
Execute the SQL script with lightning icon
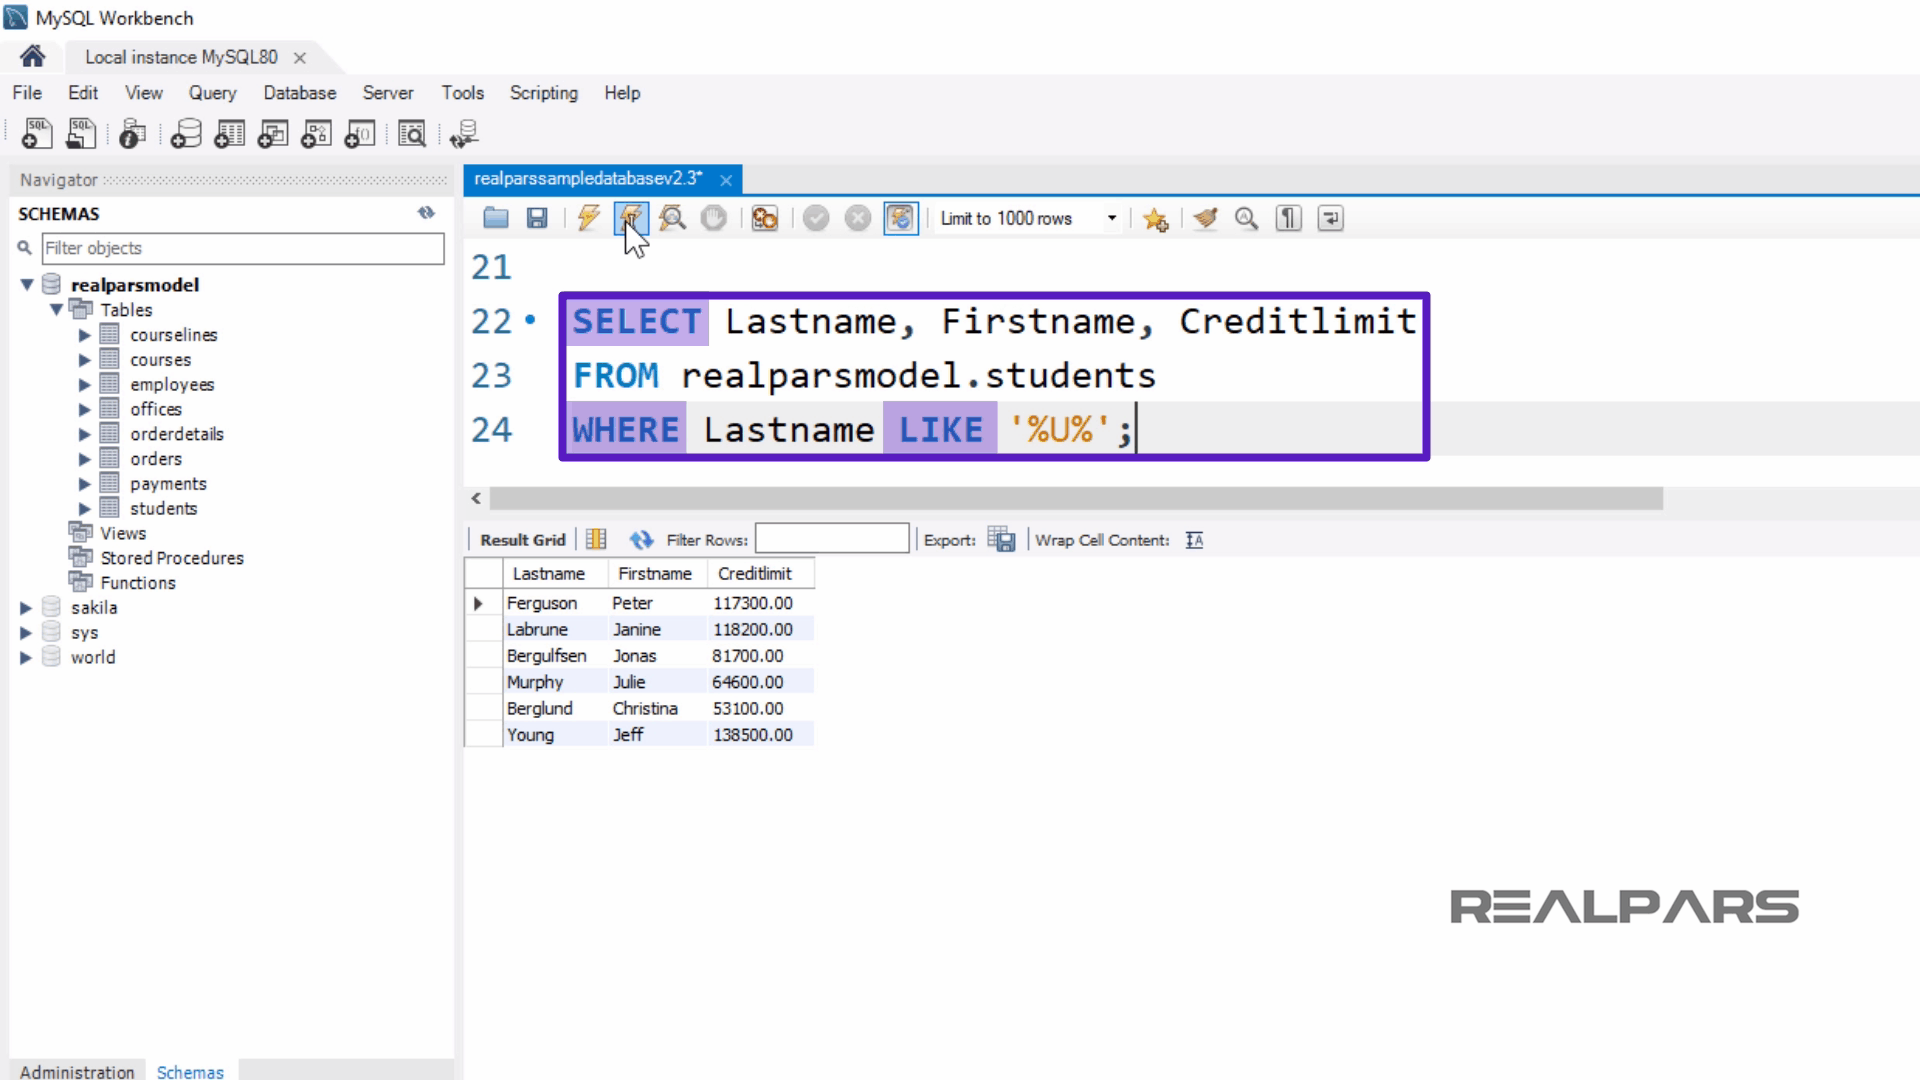pos(588,218)
